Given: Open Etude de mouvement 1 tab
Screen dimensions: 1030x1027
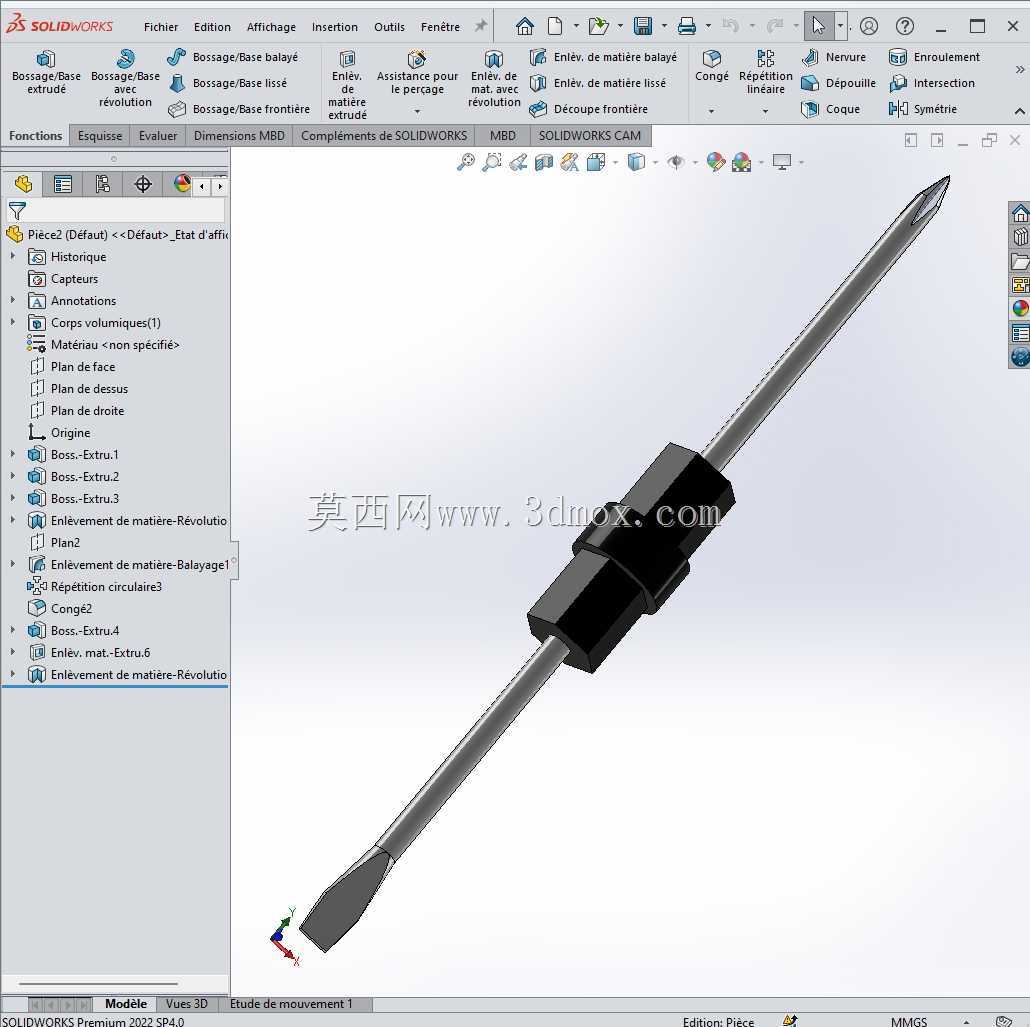Looking at the screenshot, I should [291, 1003].
